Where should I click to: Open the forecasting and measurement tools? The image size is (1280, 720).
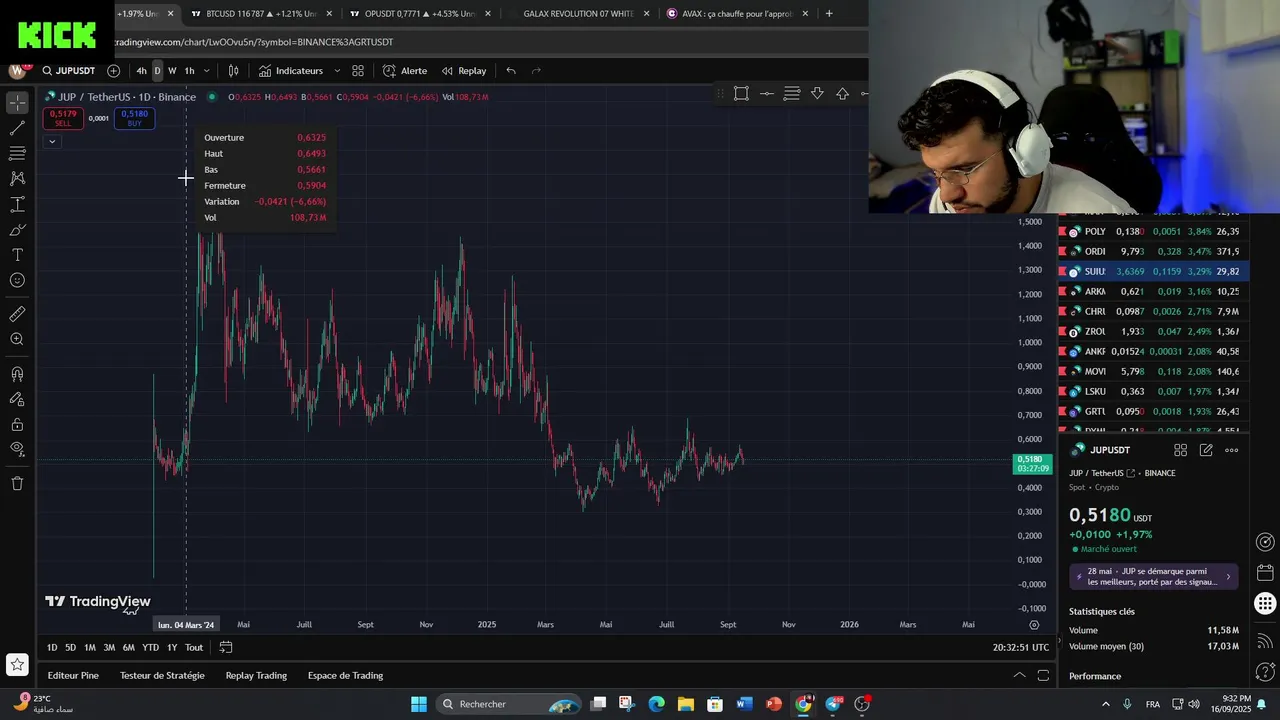pyautogui.click(x=17, y=204)
